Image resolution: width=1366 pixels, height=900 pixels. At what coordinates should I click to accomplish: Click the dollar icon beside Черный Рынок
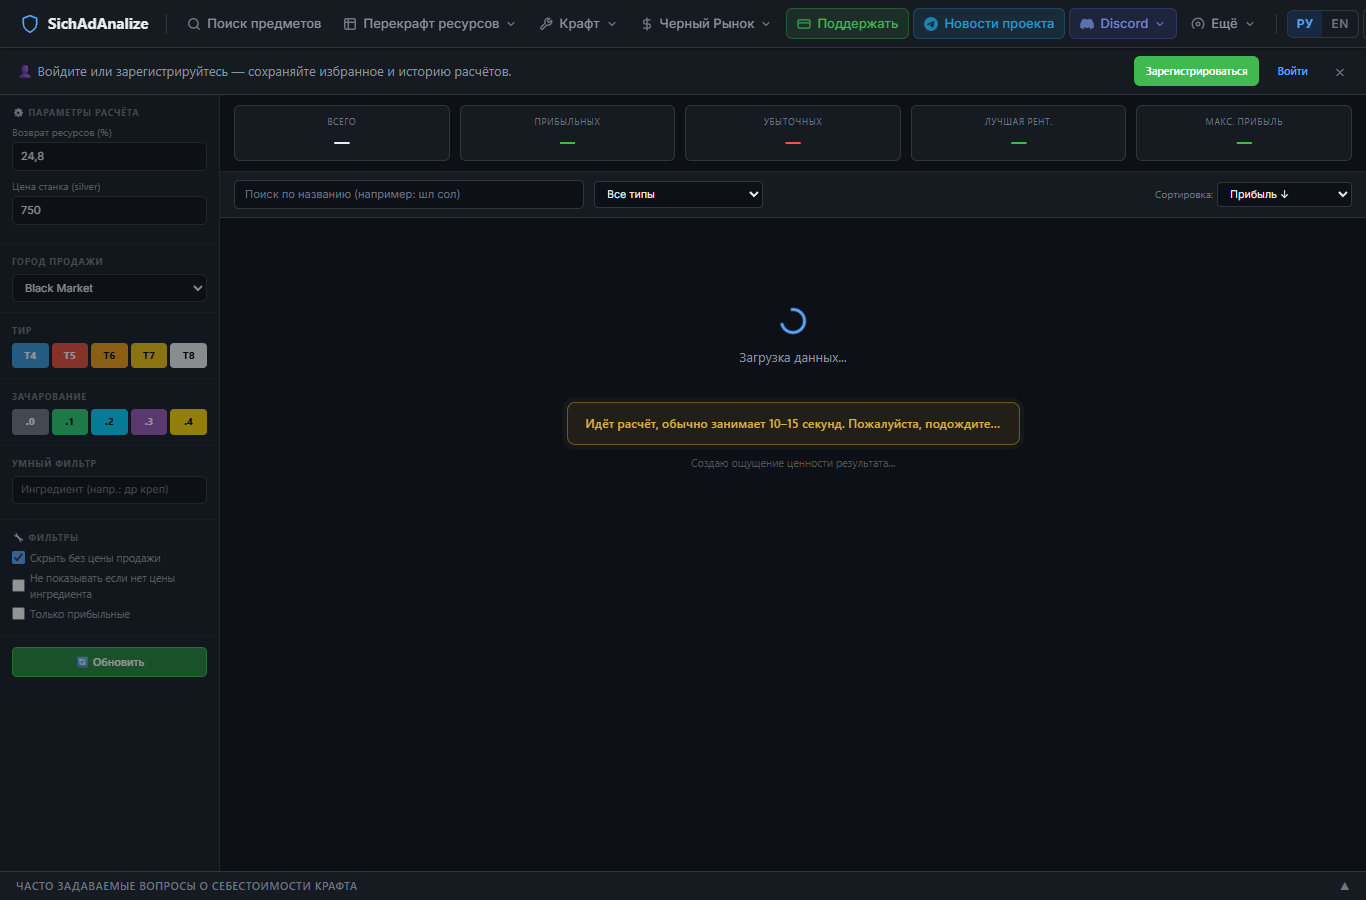click(647, 24)
